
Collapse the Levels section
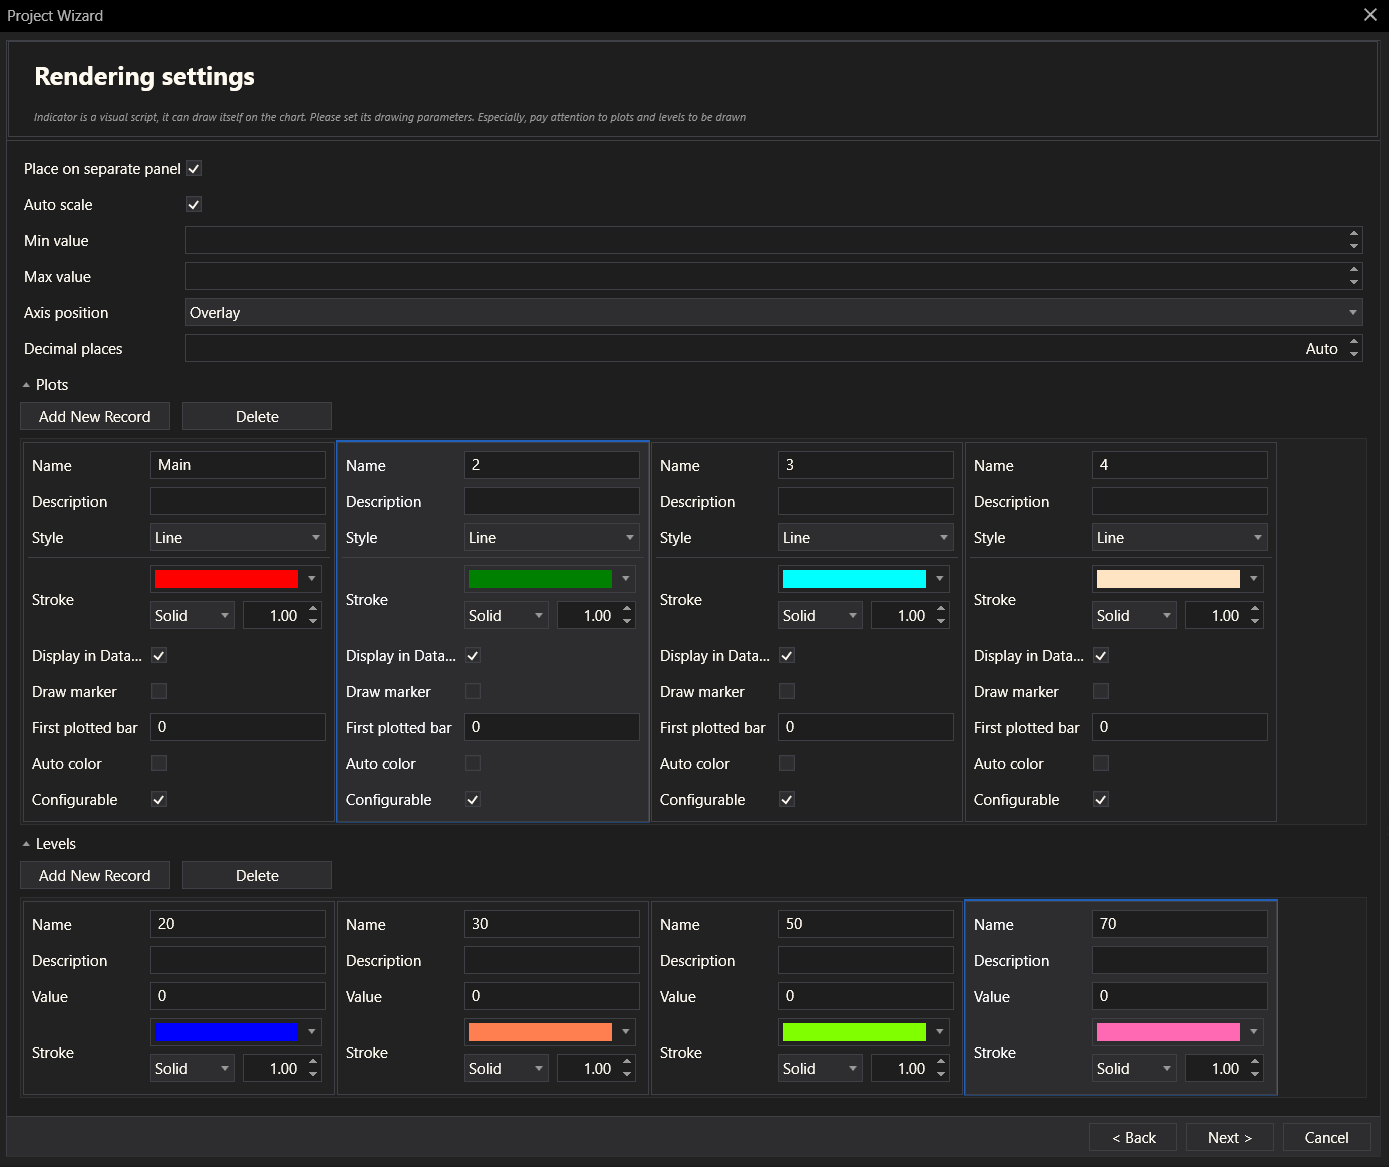[27, 844]
